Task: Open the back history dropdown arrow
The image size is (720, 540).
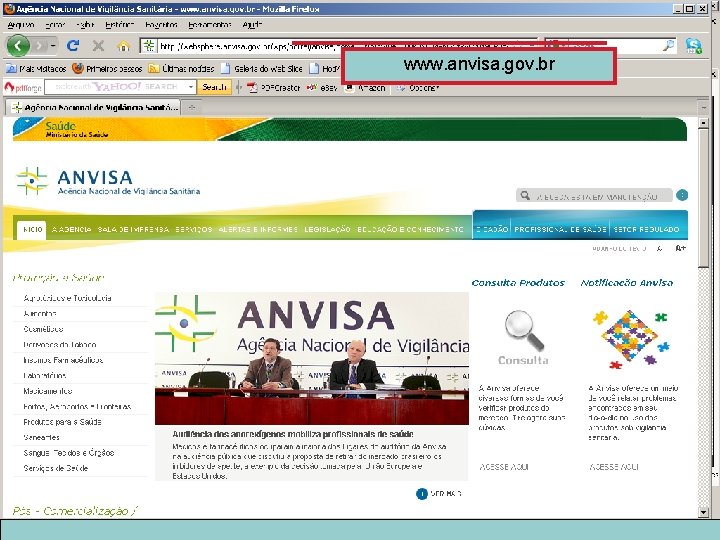Action: (53, 46)
